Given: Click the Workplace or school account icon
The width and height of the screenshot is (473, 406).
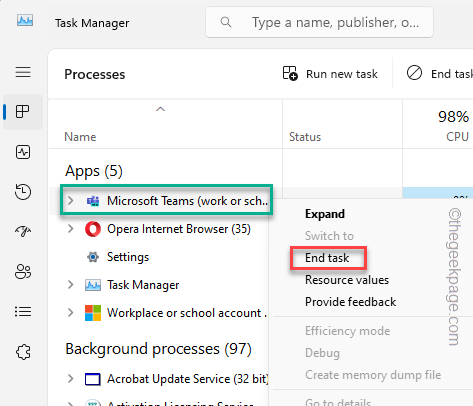Looking at the screenshot, I should tap(93, 313).
